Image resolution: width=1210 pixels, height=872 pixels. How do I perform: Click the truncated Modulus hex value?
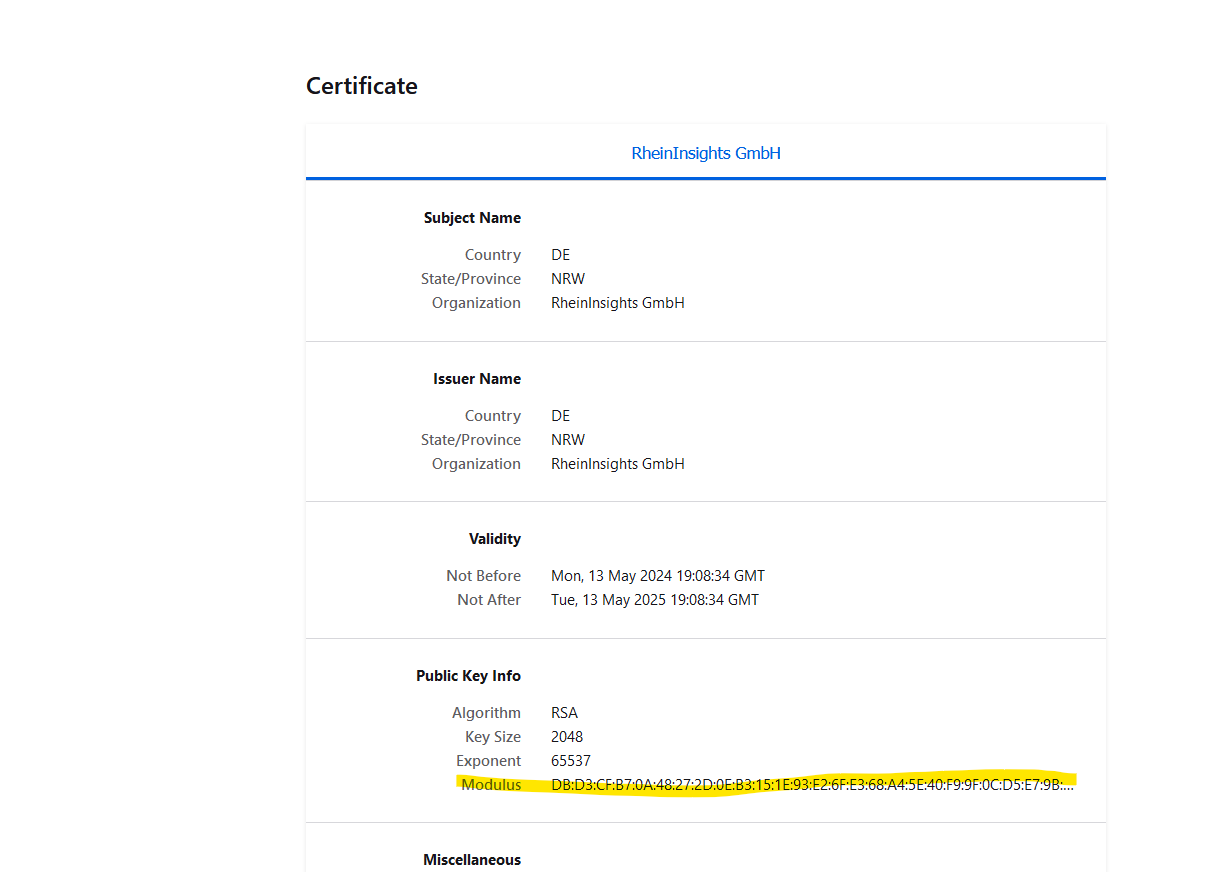pyautogui.click(x=812, y=785)
